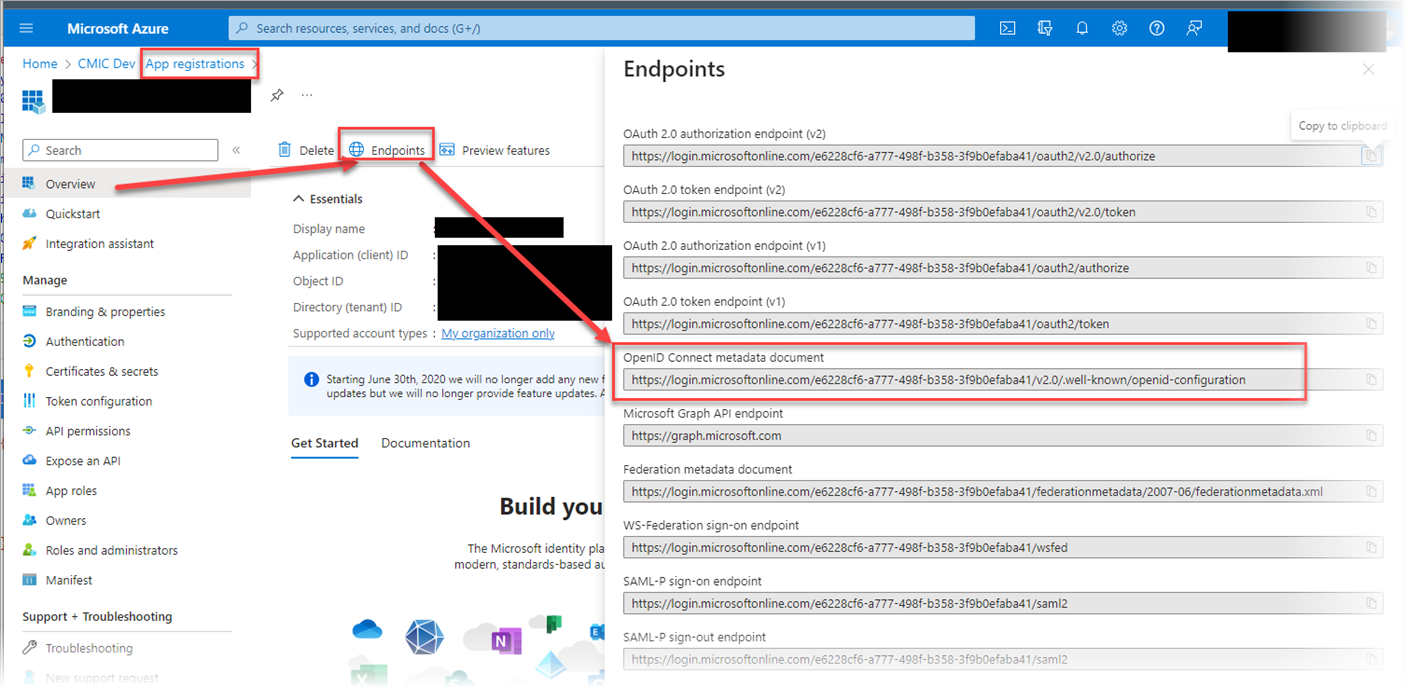Copy the SAML-P sign-on endpoint
Screen dimensions: 1408x688
(x=1372, y=604)
